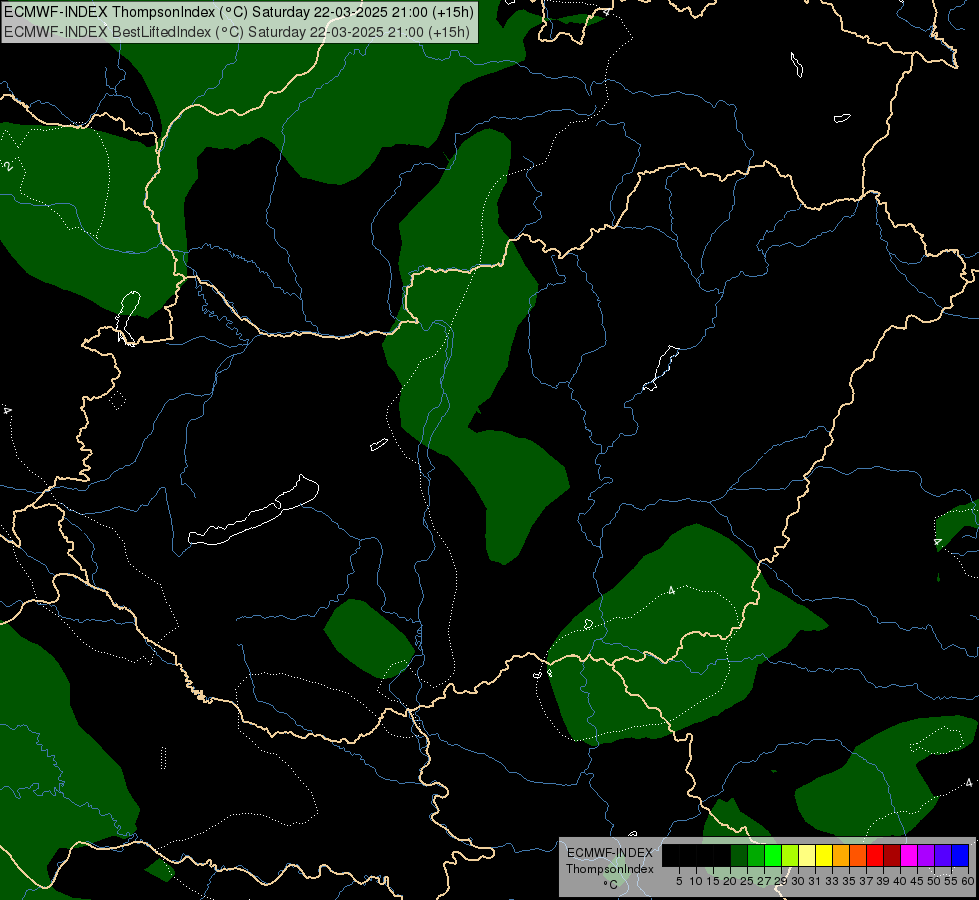Select the red 37–39 legend swatch
The width and height of the screenshot is (979, 900).
pyautogui.click(x=875, y=855)
